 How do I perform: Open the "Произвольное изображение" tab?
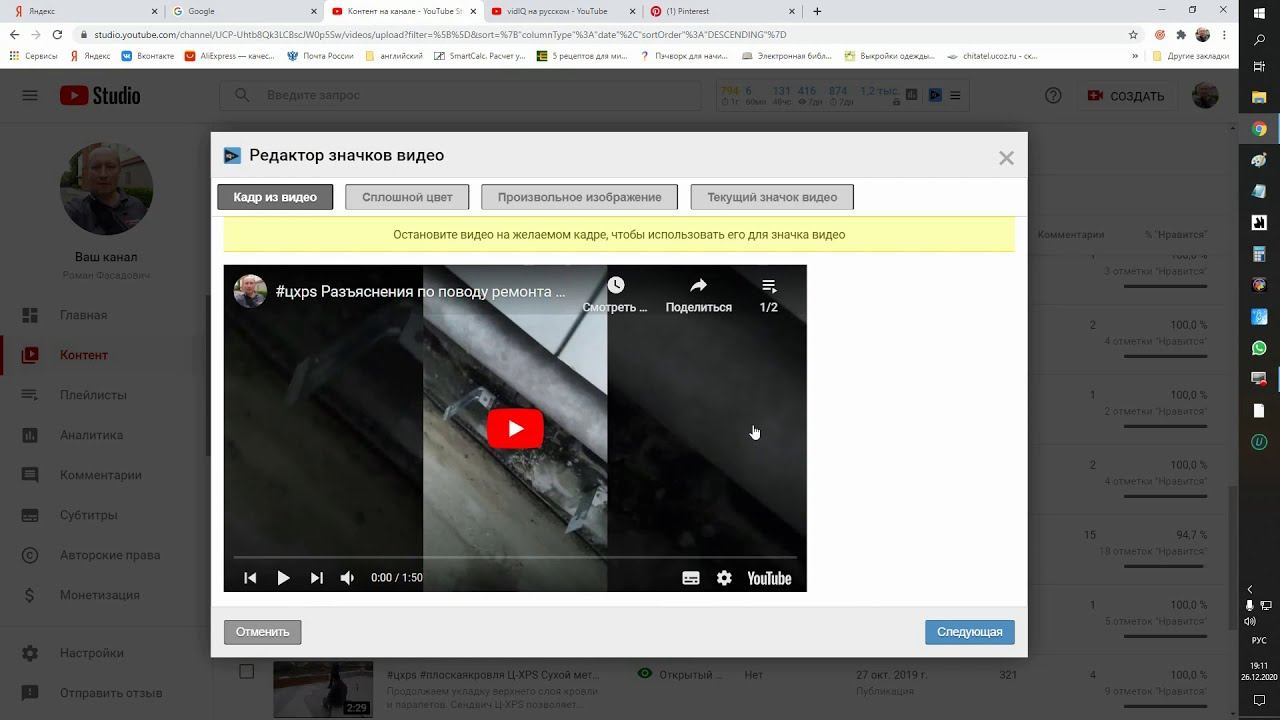pos(579,197)
